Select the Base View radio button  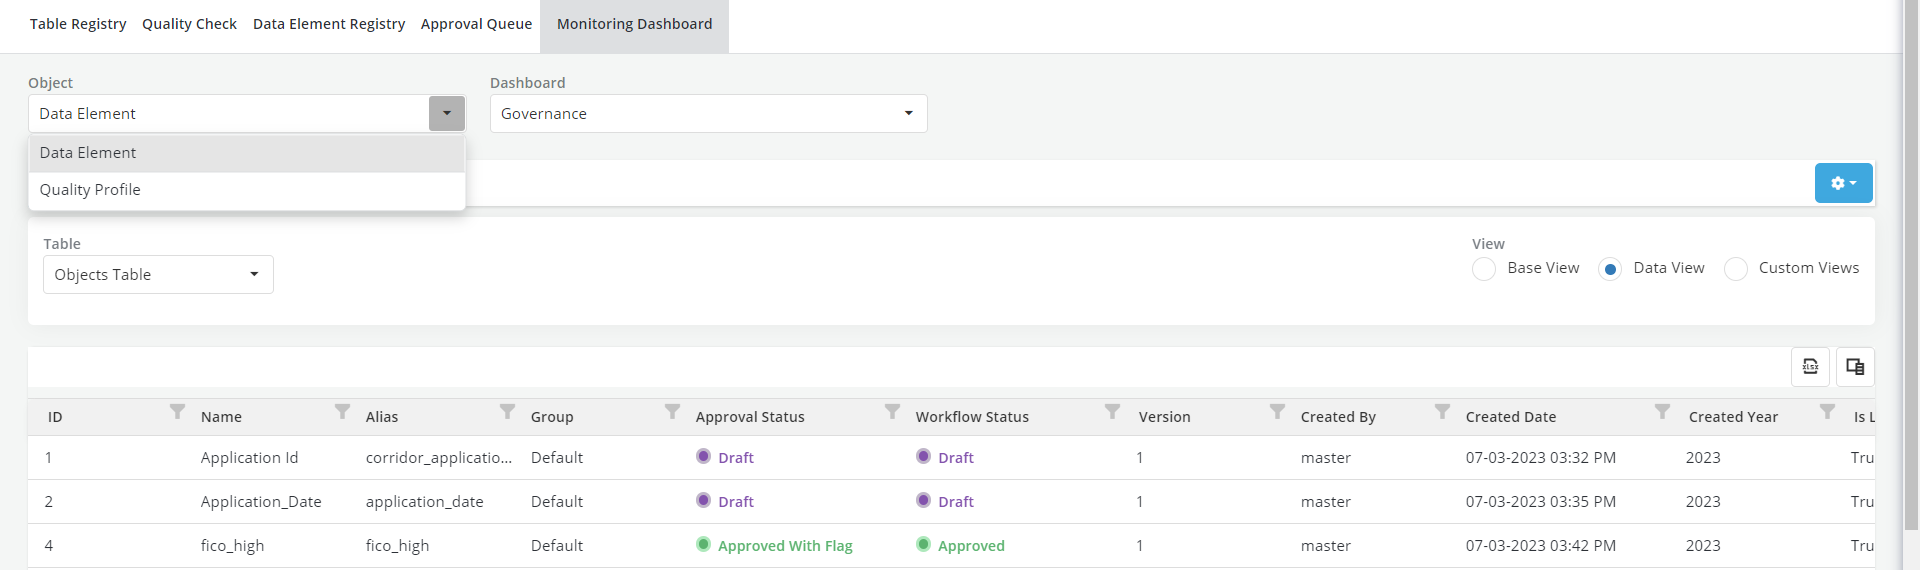coord(1484,269)
